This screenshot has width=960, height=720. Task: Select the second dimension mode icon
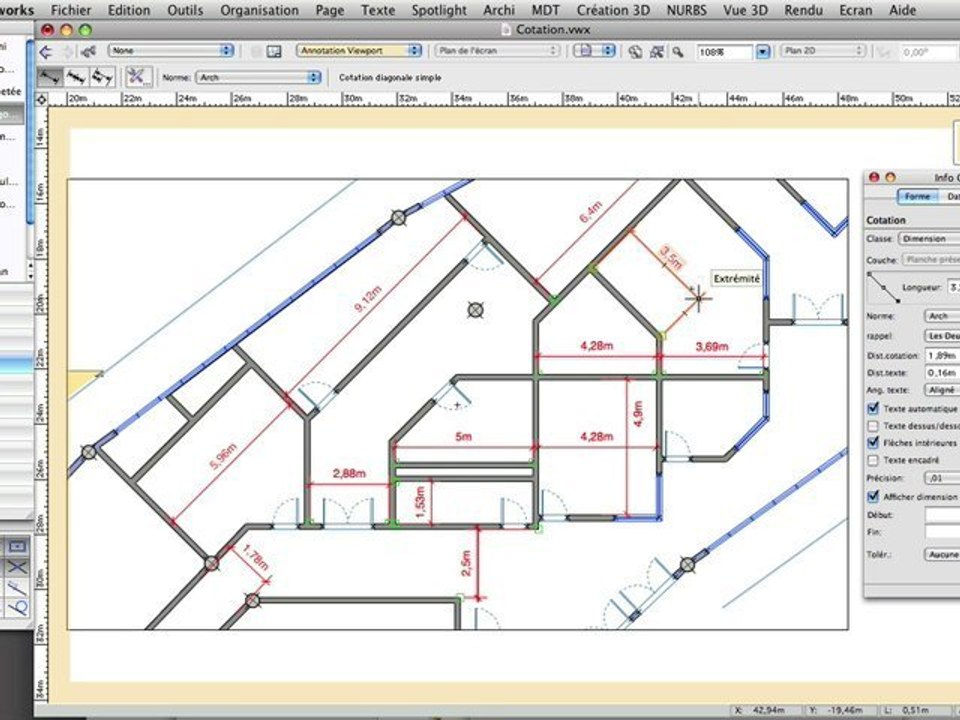click(76, 77)
